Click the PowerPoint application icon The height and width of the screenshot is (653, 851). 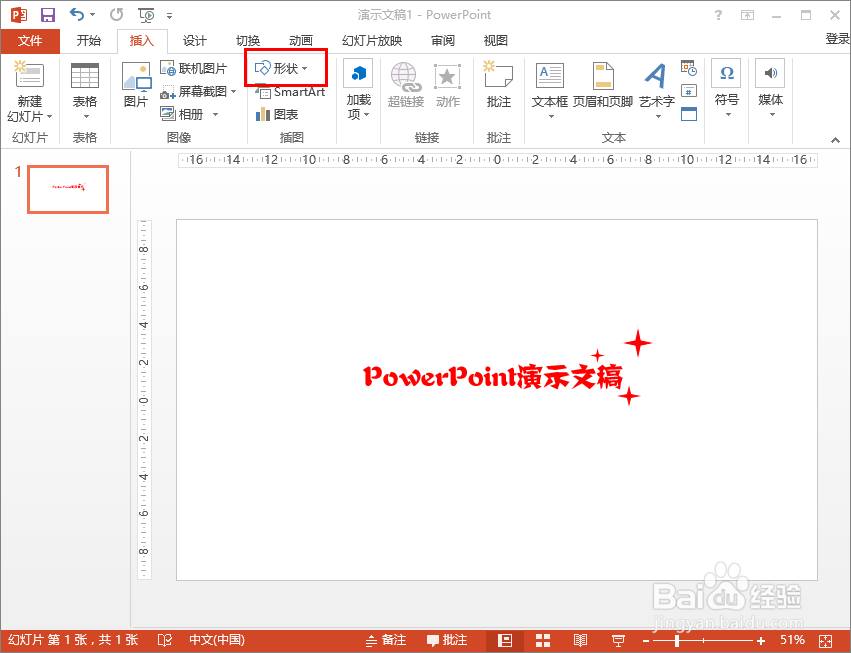tap(19, 15)
